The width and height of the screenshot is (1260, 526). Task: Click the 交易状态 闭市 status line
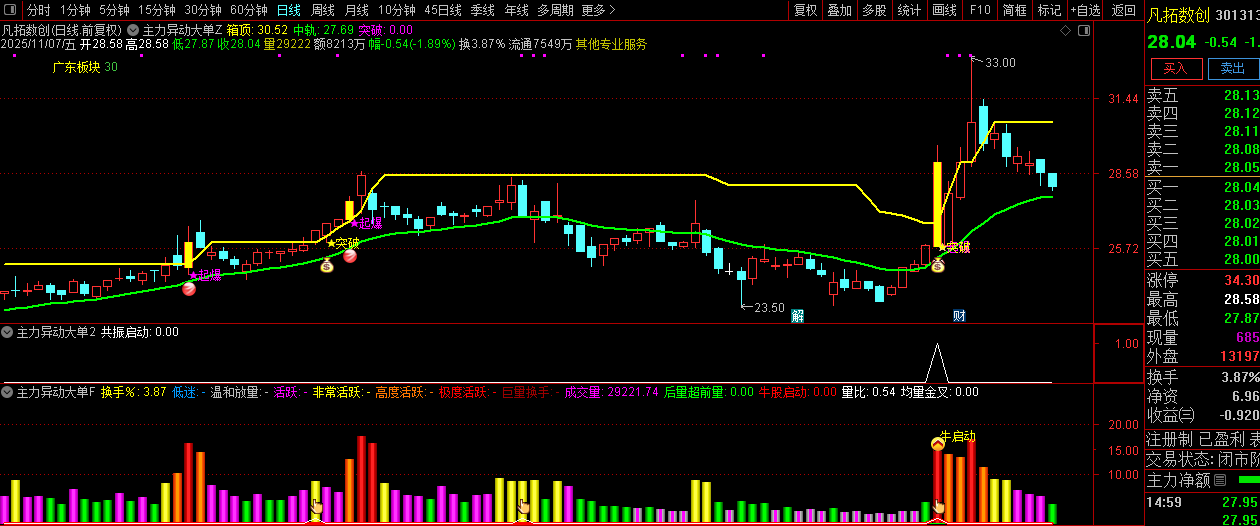1203,459
